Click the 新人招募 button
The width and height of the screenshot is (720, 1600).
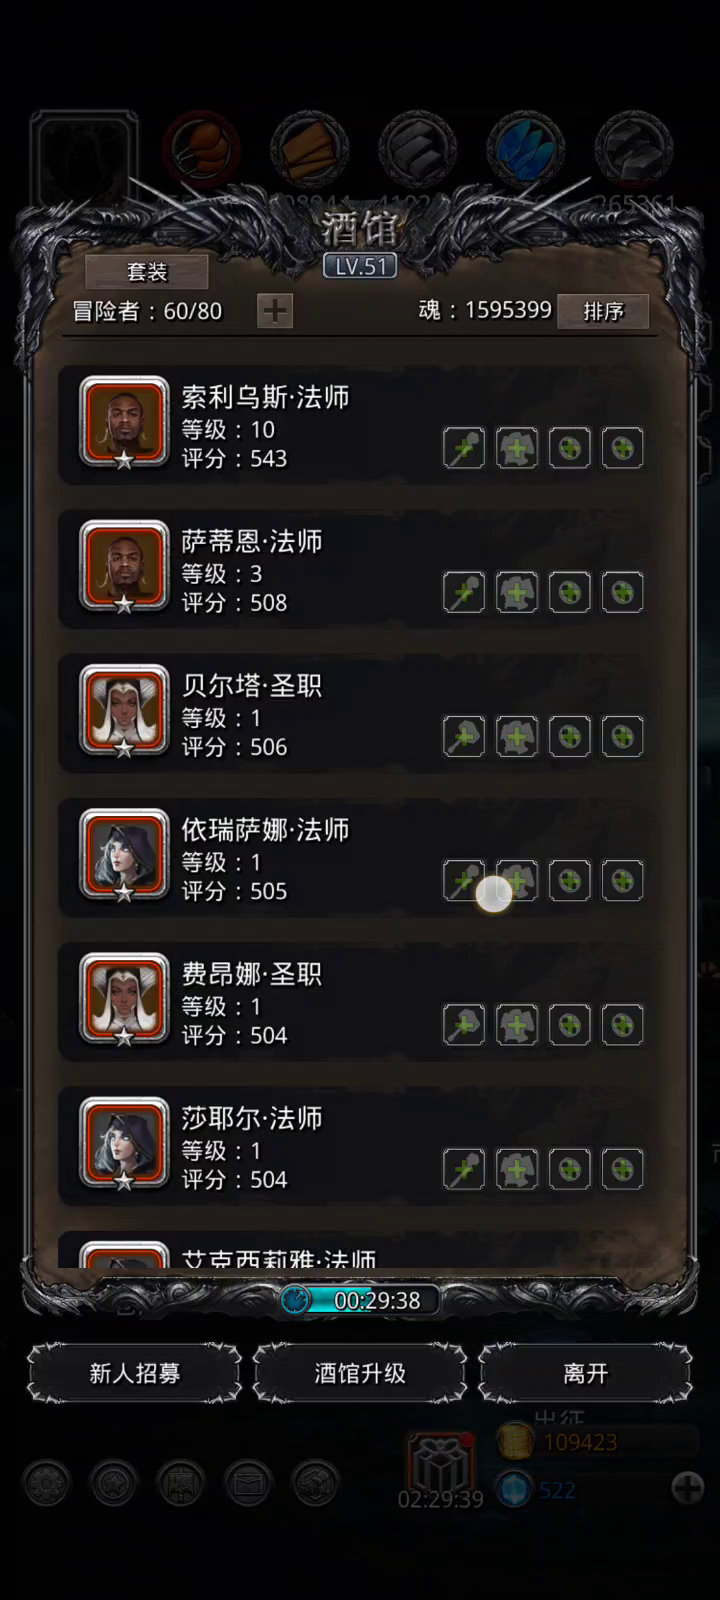[134, 1373]
